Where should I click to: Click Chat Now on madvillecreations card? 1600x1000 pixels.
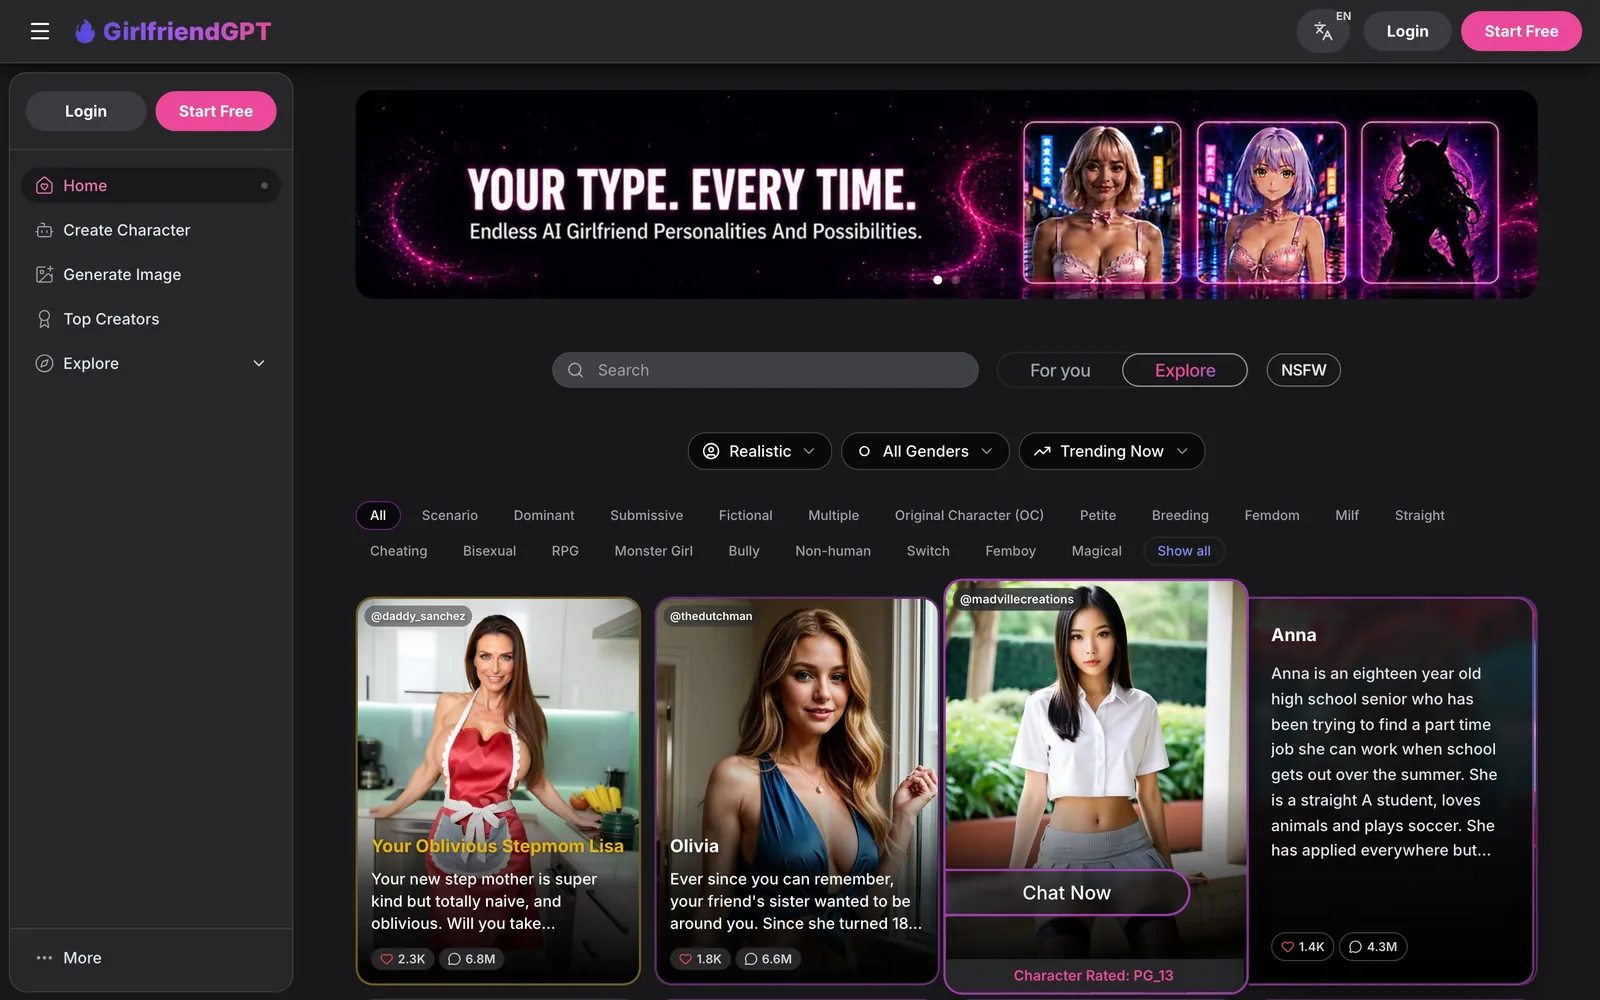point(1067,893)
